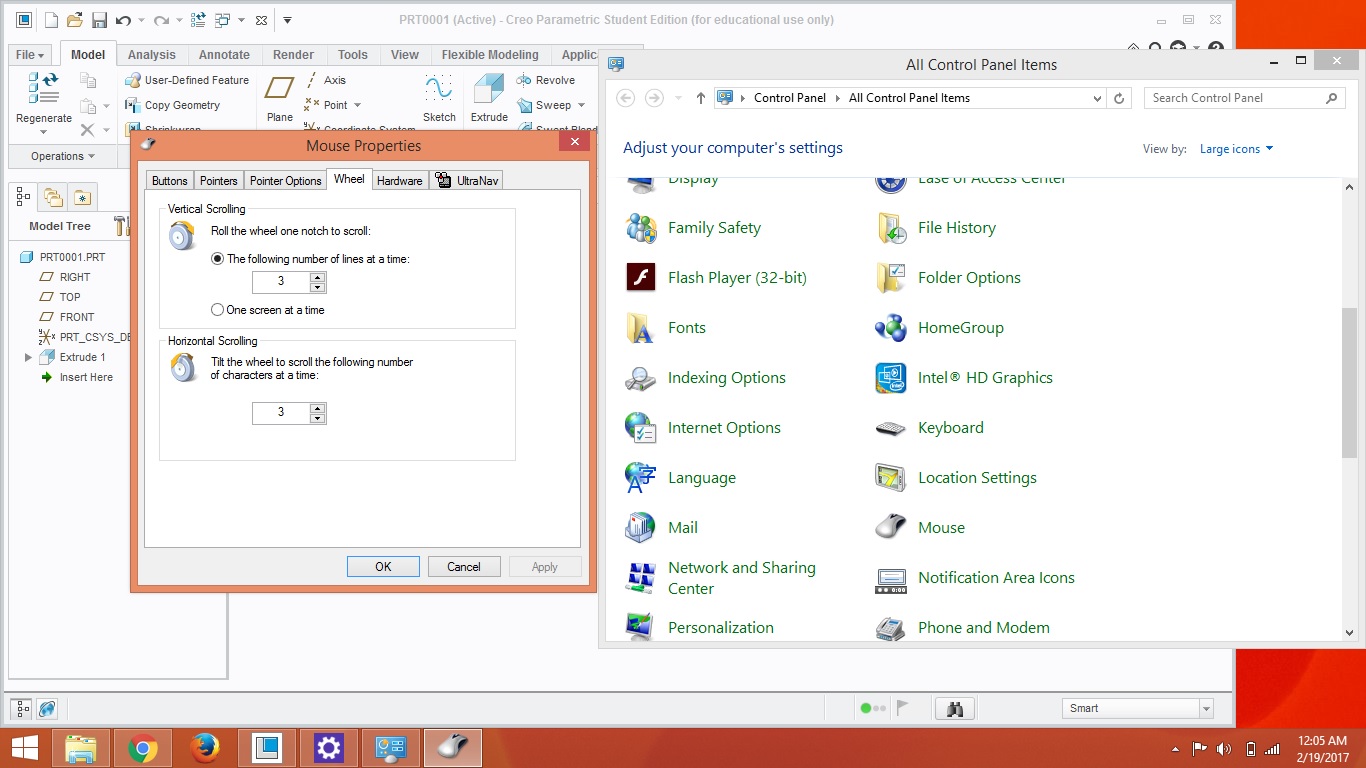1366x768 pixels.
Task: Click the Search Control Panel field
Action: click(1244, 98)
